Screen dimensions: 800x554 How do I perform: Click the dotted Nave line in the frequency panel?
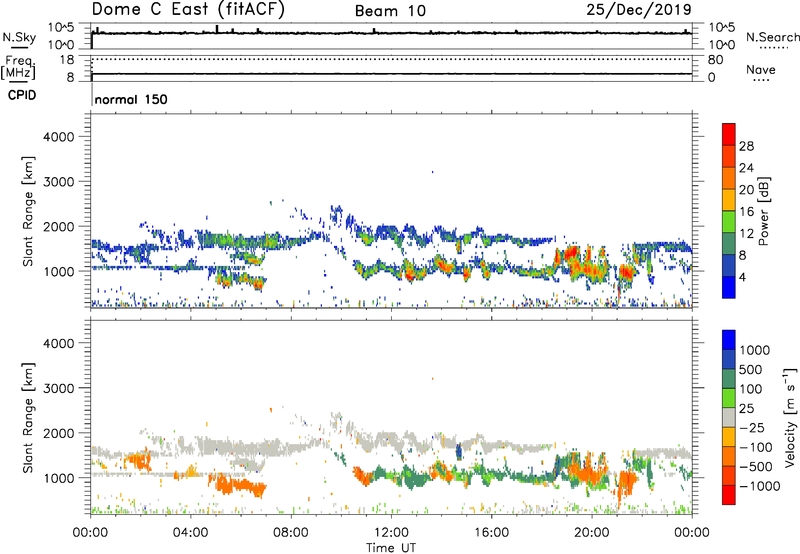[391, 59]
